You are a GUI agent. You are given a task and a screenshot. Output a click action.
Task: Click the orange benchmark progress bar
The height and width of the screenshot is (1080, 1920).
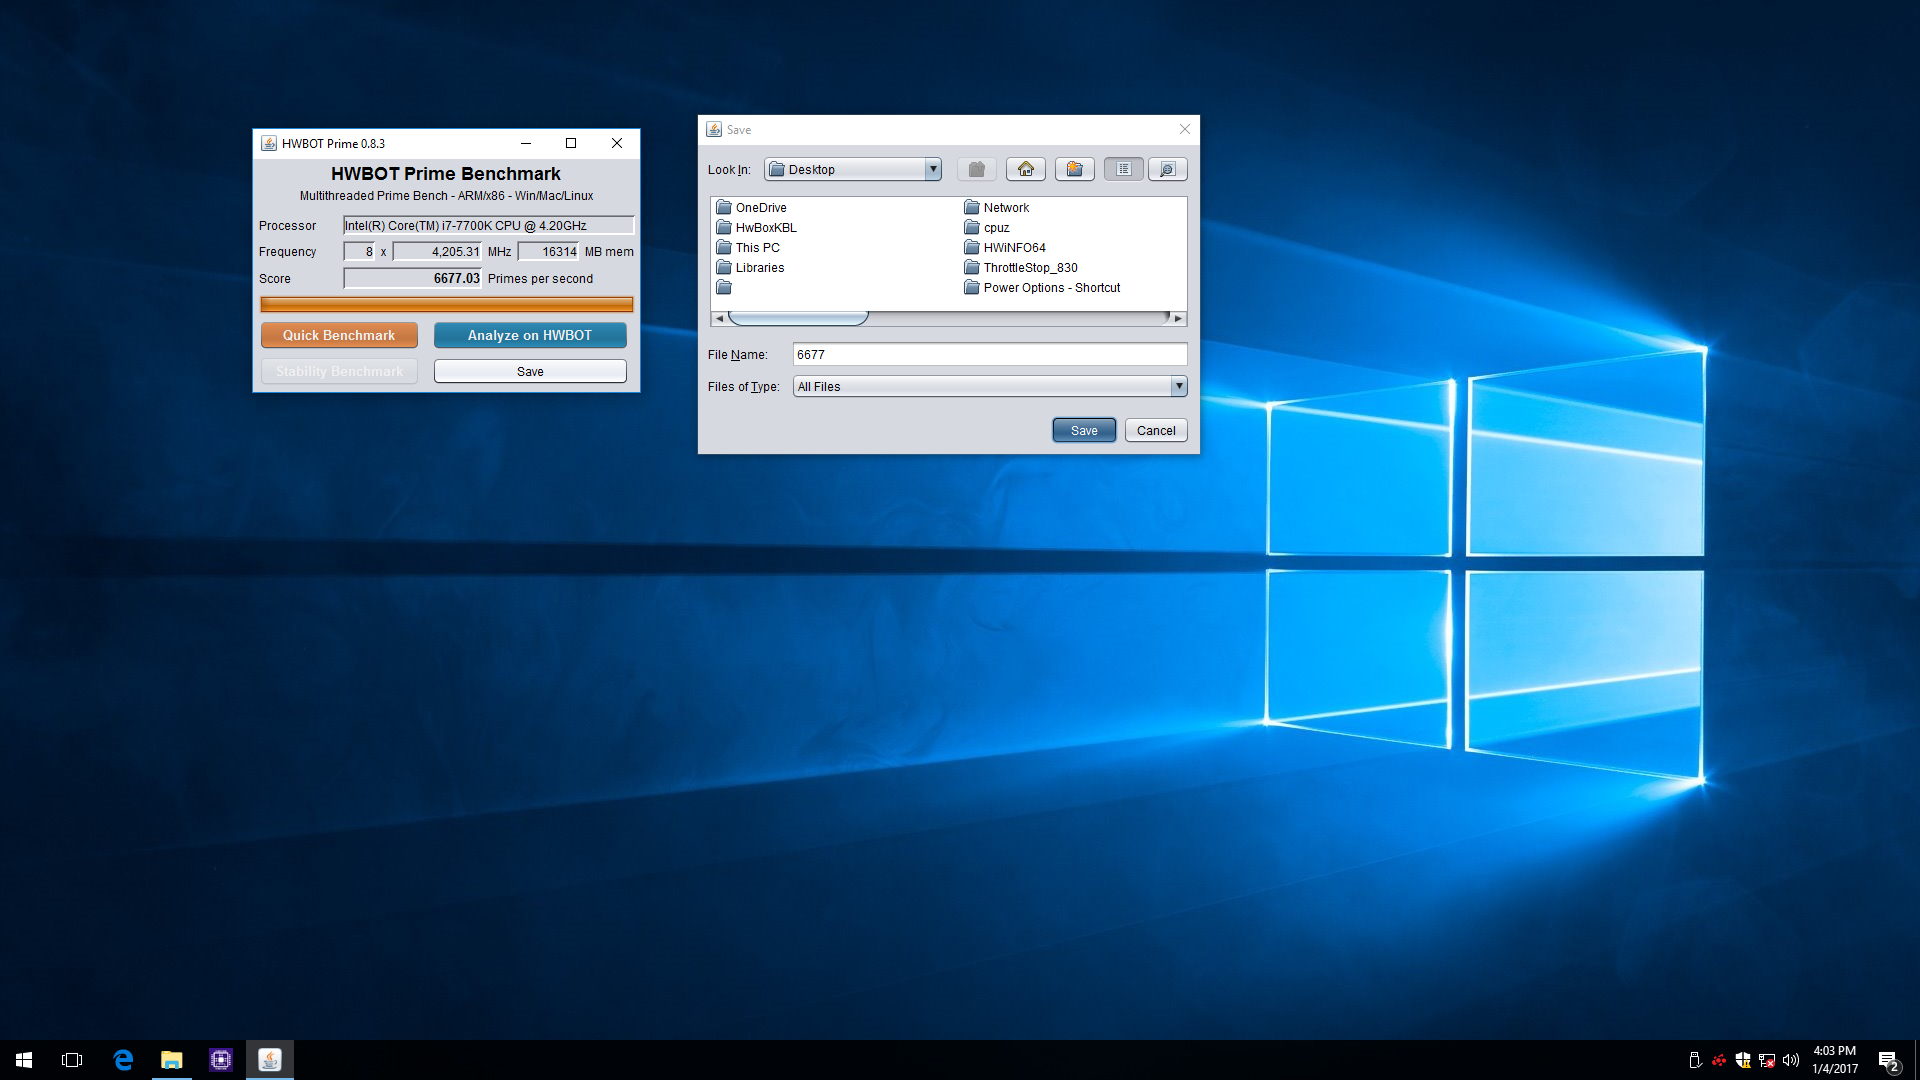(446, 304)
